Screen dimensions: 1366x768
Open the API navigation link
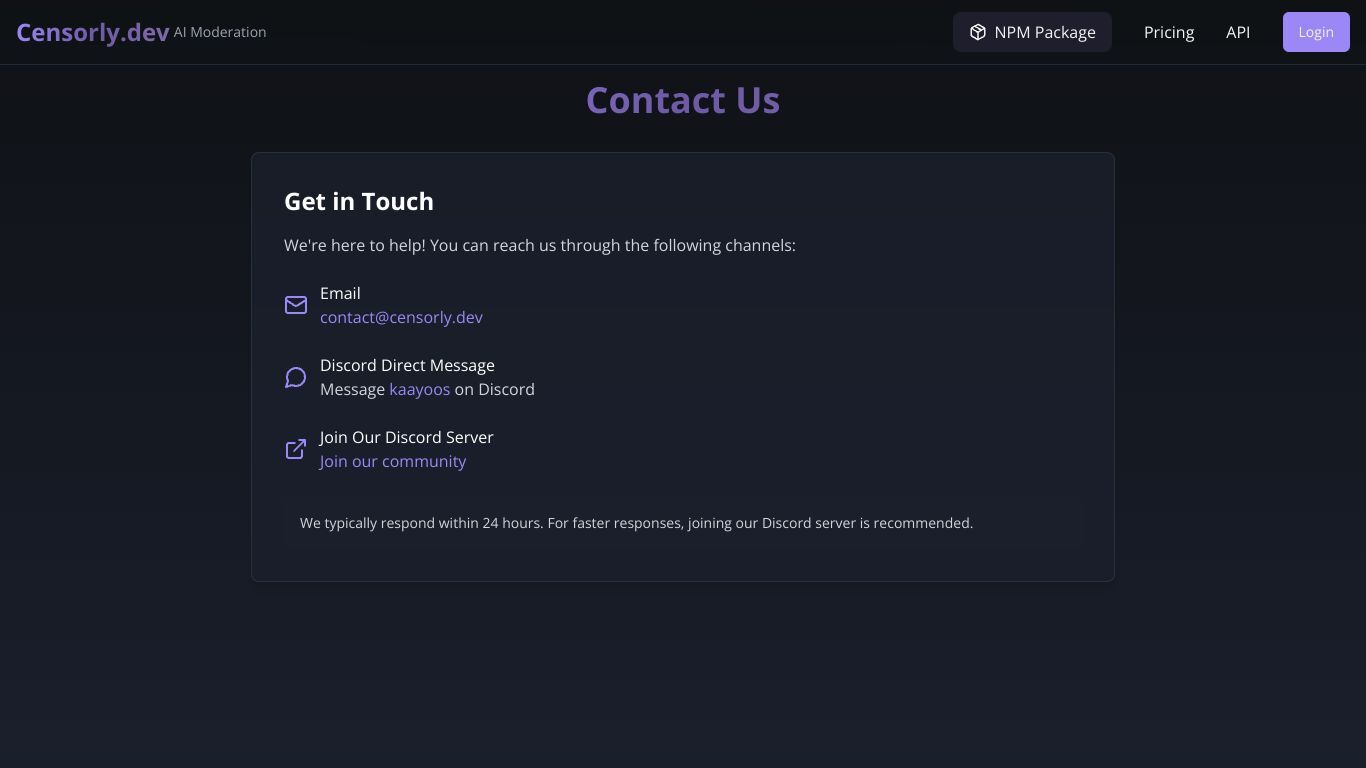(x=1238, y=32)
